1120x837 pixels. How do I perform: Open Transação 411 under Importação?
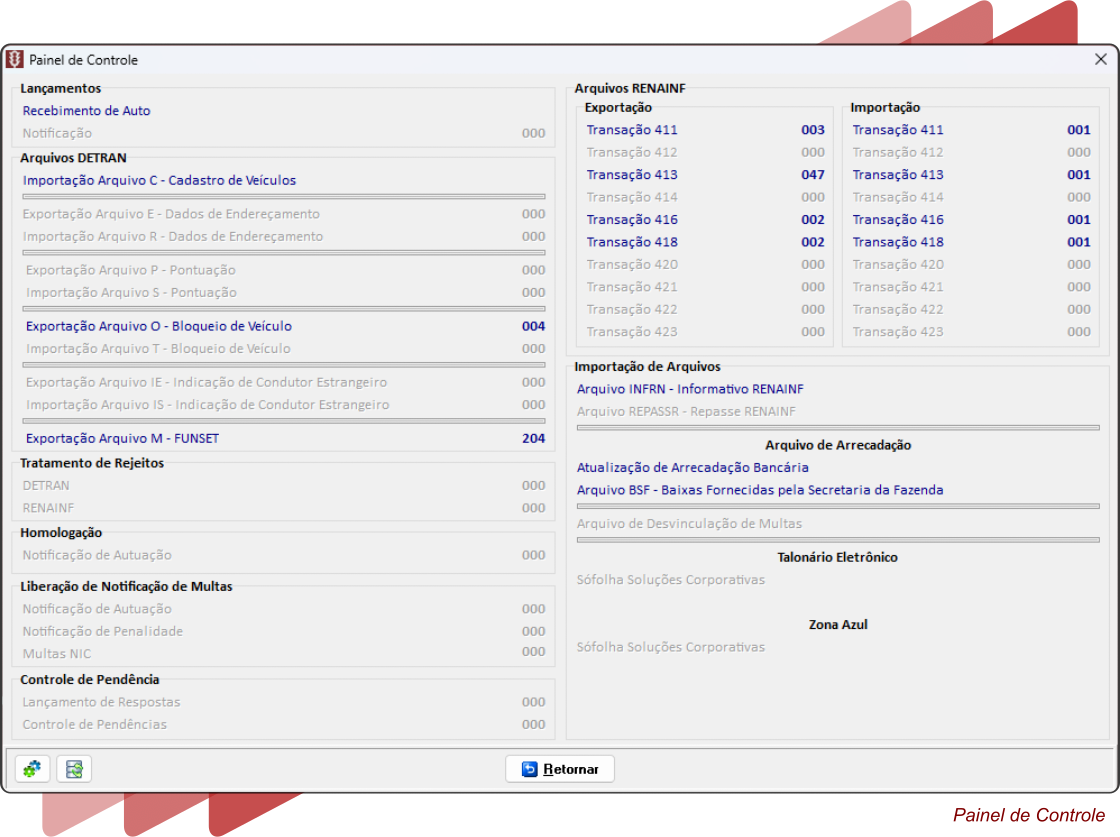click(898, 130)
